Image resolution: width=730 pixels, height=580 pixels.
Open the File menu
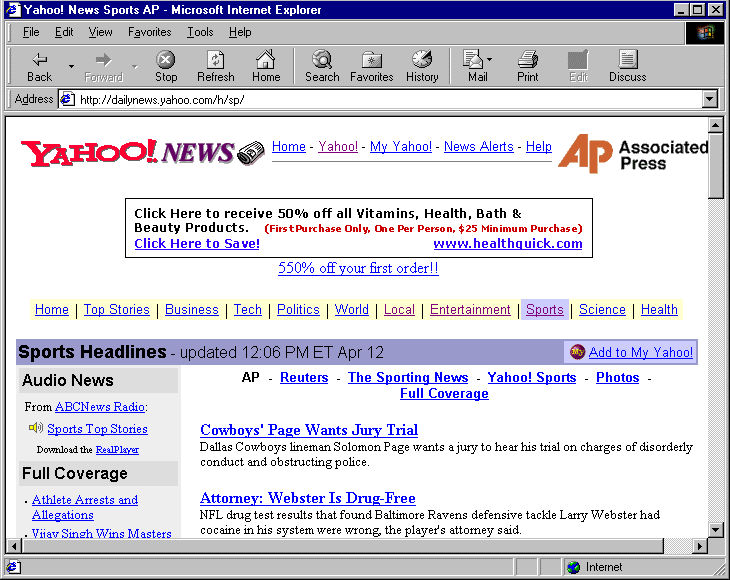click(31, 32)
